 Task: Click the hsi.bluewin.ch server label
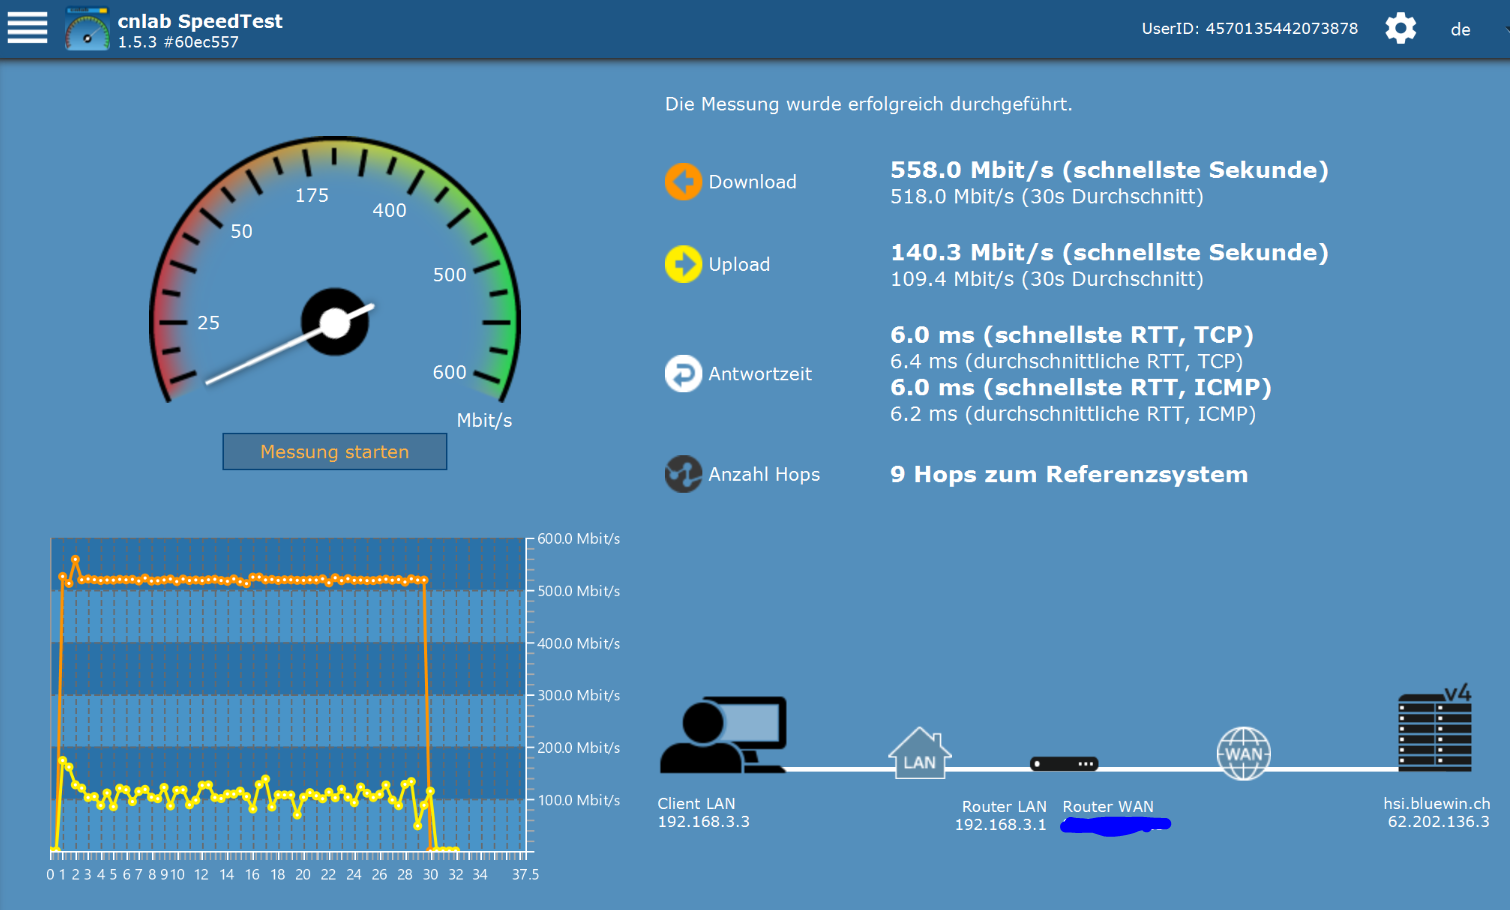(1436, 804)
